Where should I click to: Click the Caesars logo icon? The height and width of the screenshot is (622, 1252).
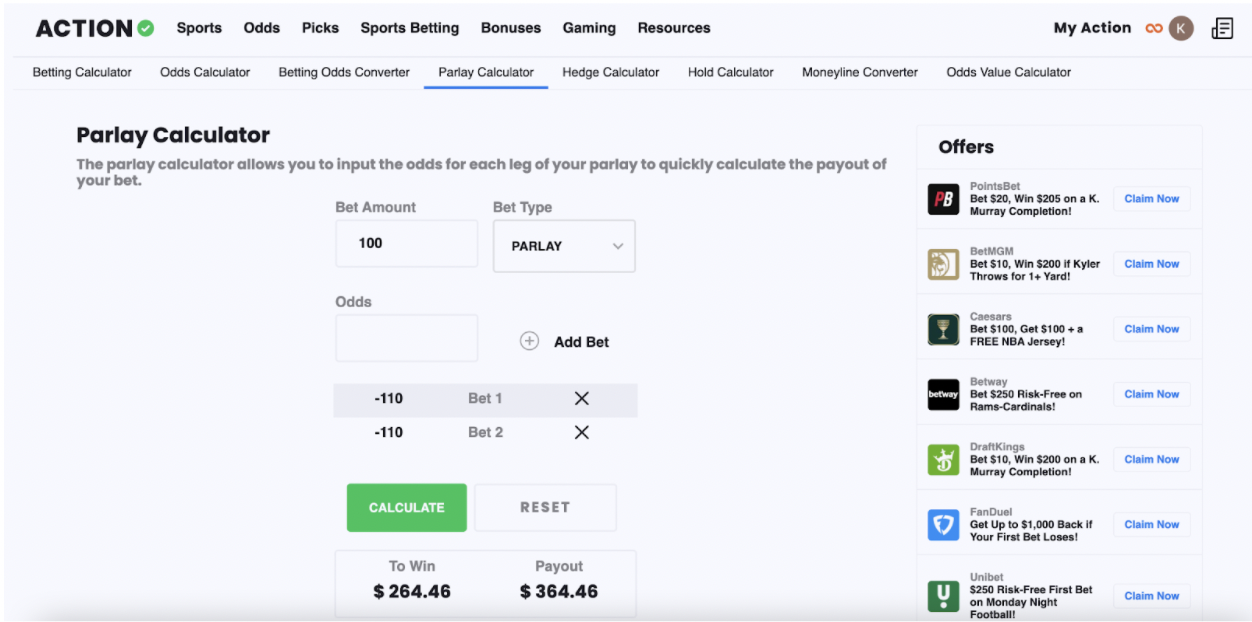[943, 329]
